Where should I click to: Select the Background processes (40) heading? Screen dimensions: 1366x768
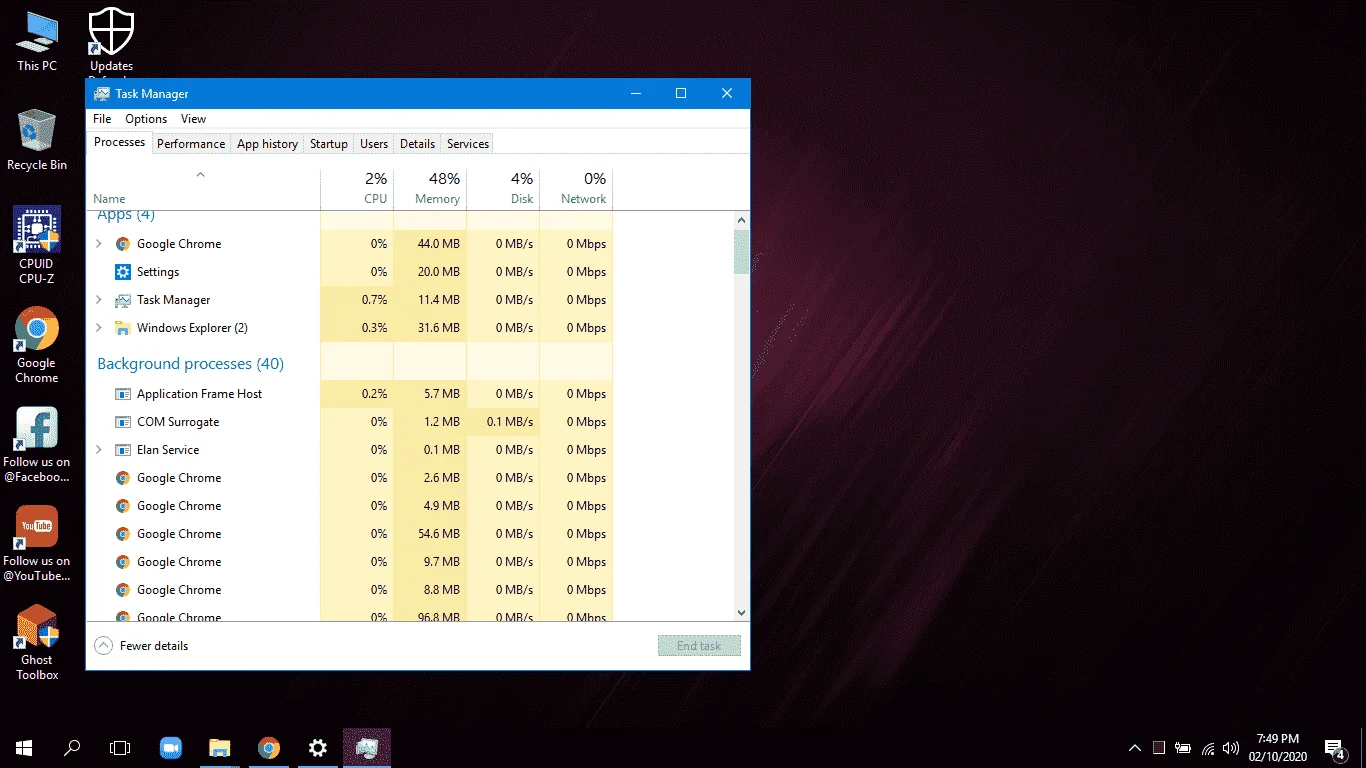190,364
